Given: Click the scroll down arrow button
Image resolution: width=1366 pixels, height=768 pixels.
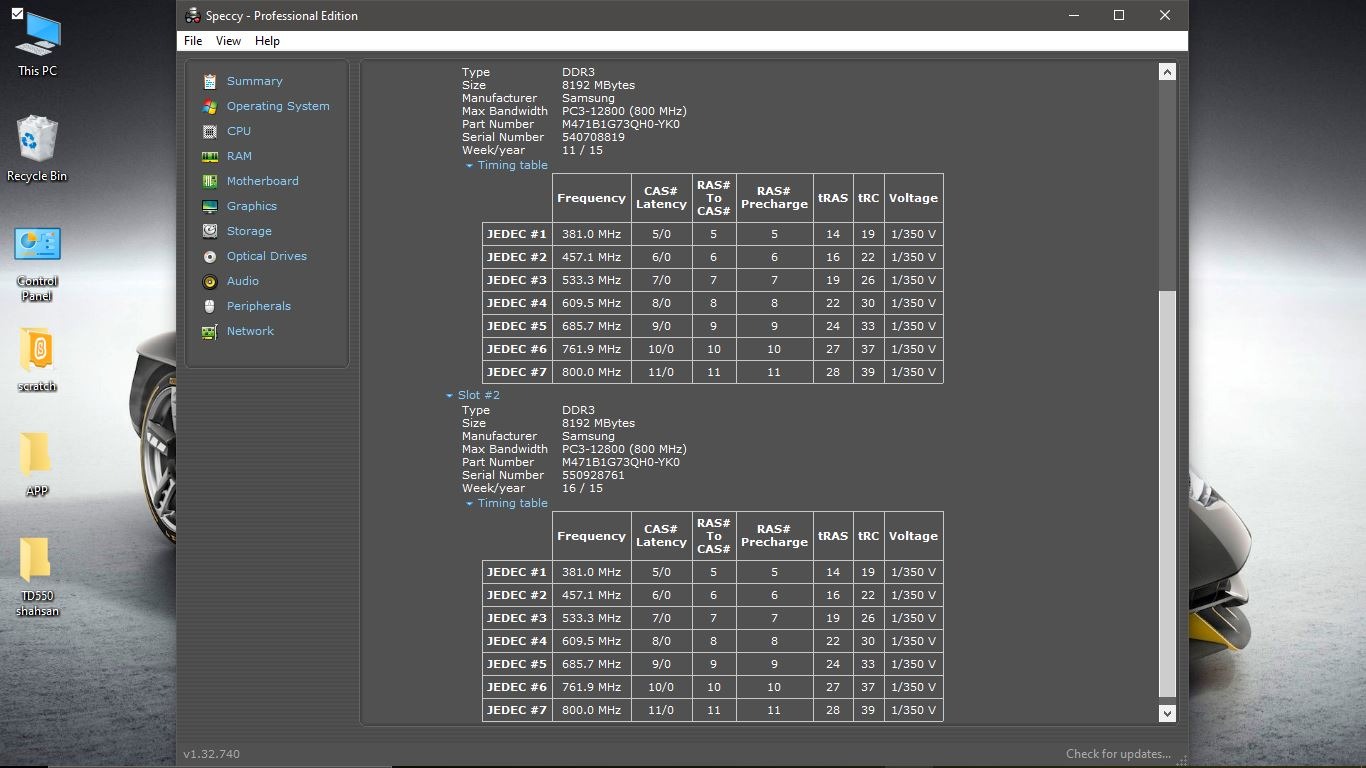Looking at the screenshot, I should point(1167,713).
